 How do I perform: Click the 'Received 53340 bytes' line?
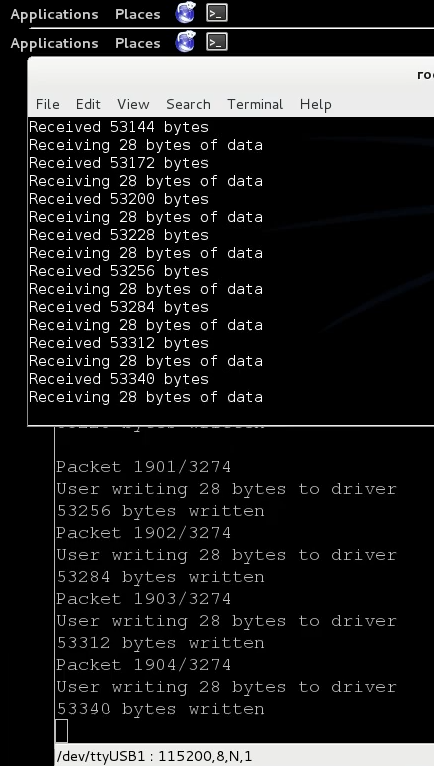(x=119, y=379)
